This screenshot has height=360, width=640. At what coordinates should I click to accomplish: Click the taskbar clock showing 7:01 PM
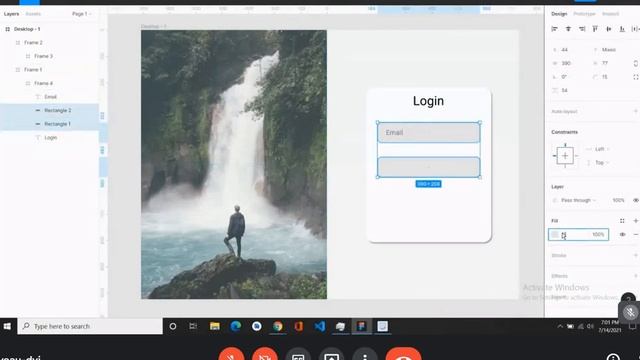pos(610,327)
